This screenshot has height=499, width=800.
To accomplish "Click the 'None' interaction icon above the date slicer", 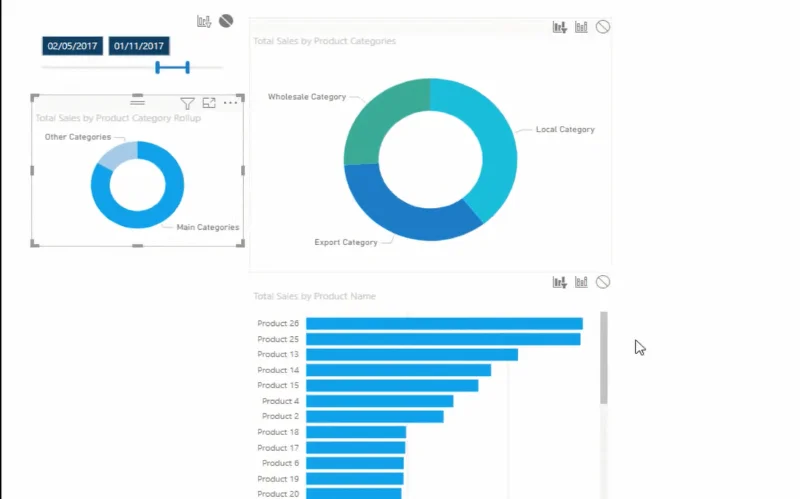I will click(226, 21).
